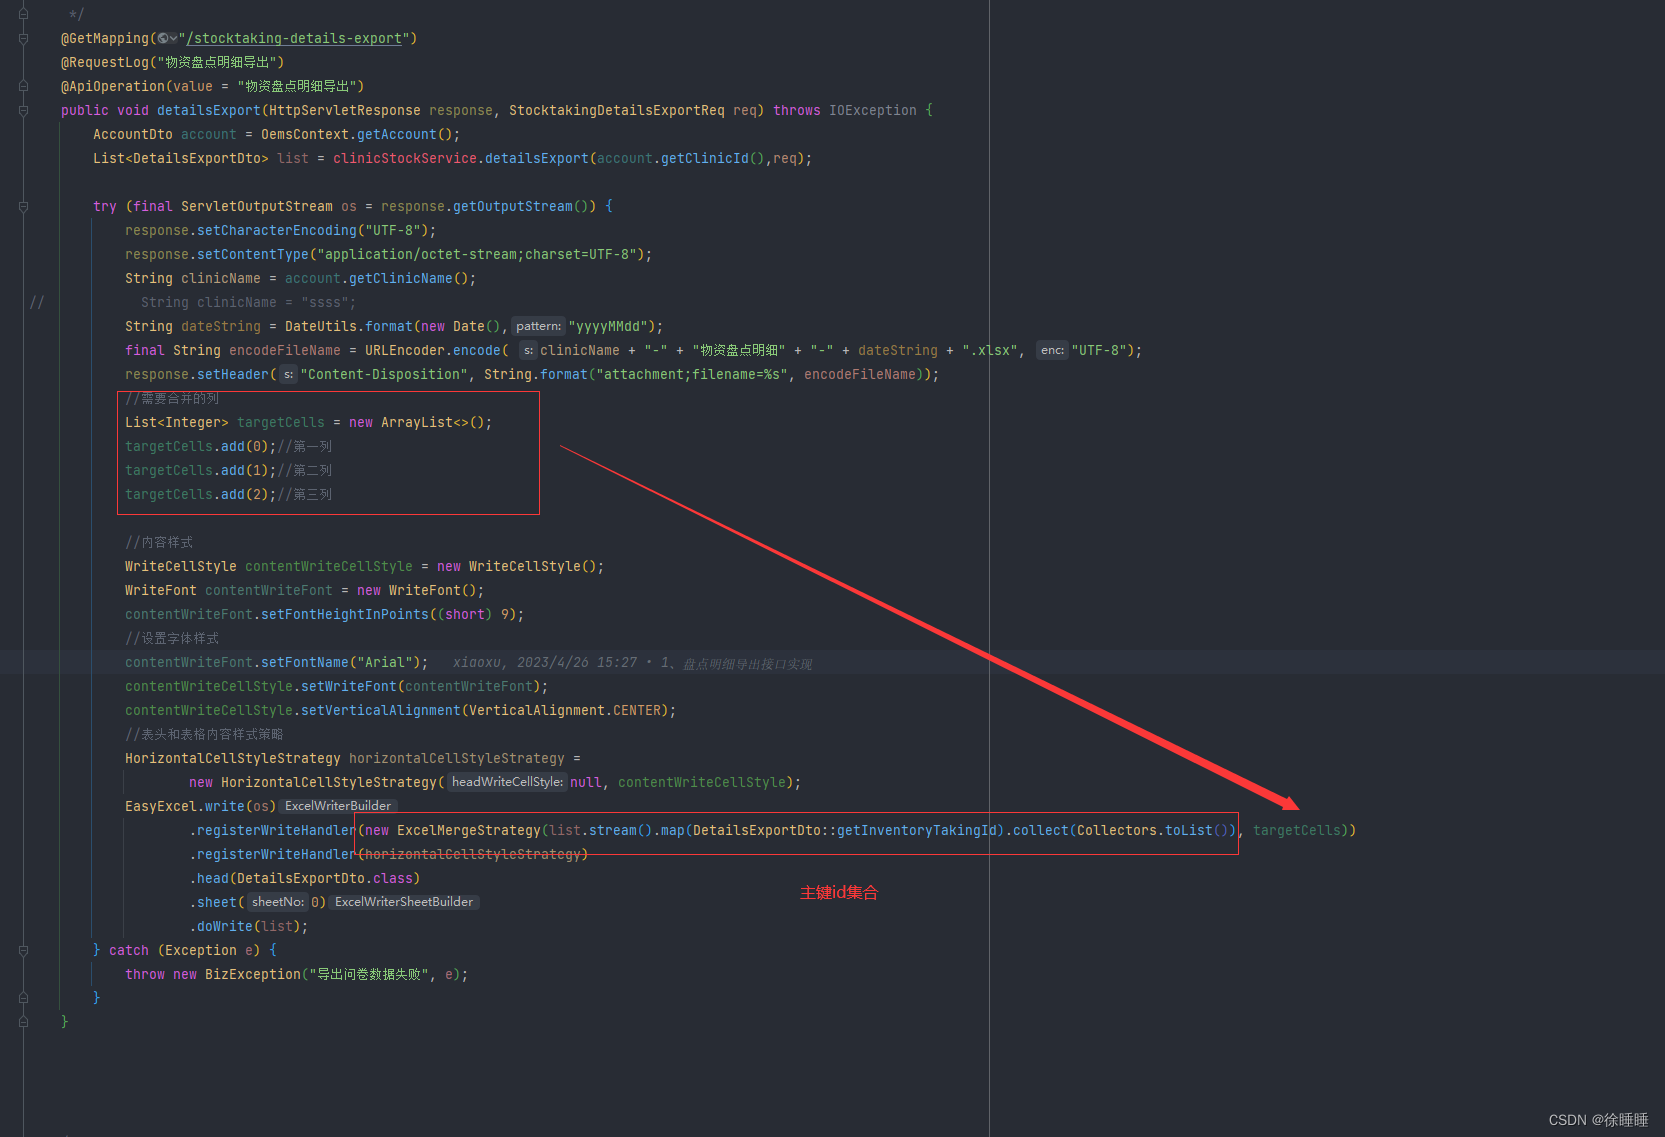Click targetCells.add(0) statement
The image size is (1665, 1137).
pyautogui.click(x=201, y=447)
